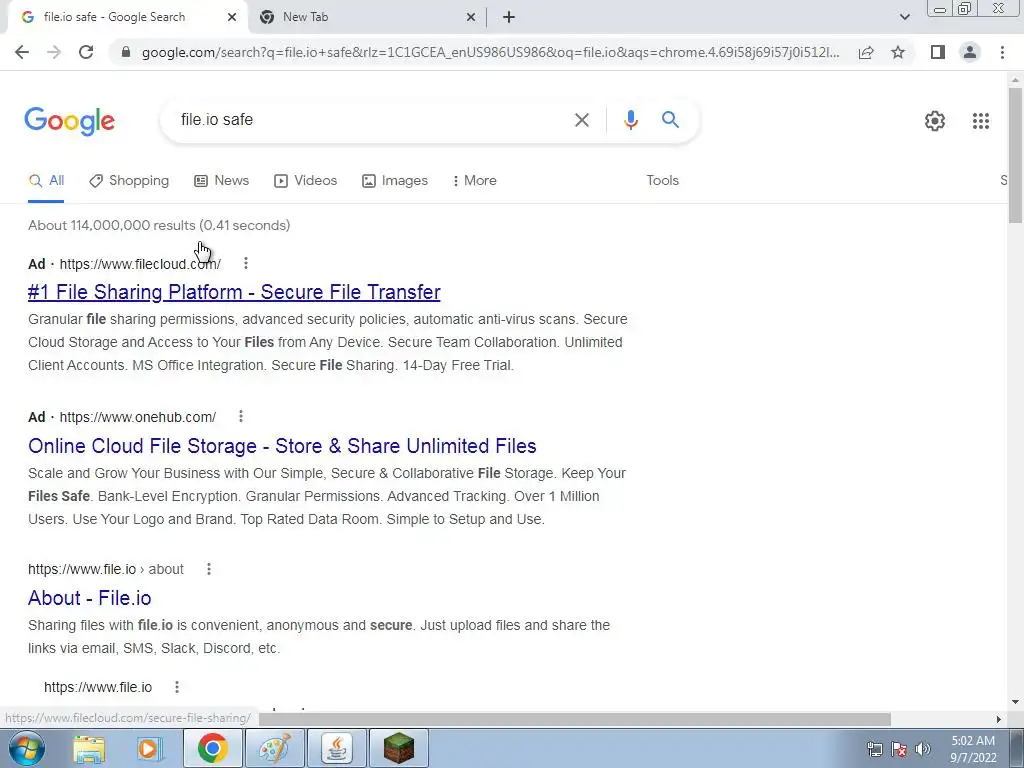1024x768 pixels.
Task: Open the 'About - File.io' result
Action: point(89,598)
